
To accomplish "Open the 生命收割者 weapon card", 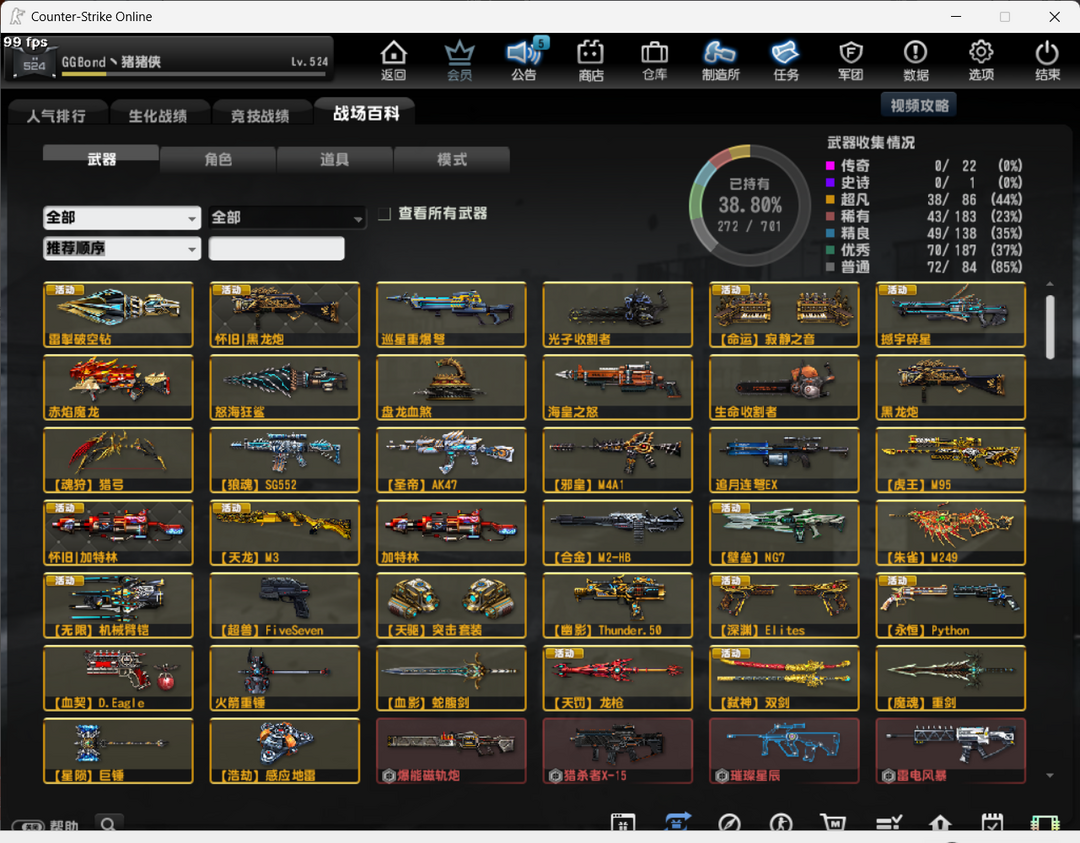I will [785, 387].
